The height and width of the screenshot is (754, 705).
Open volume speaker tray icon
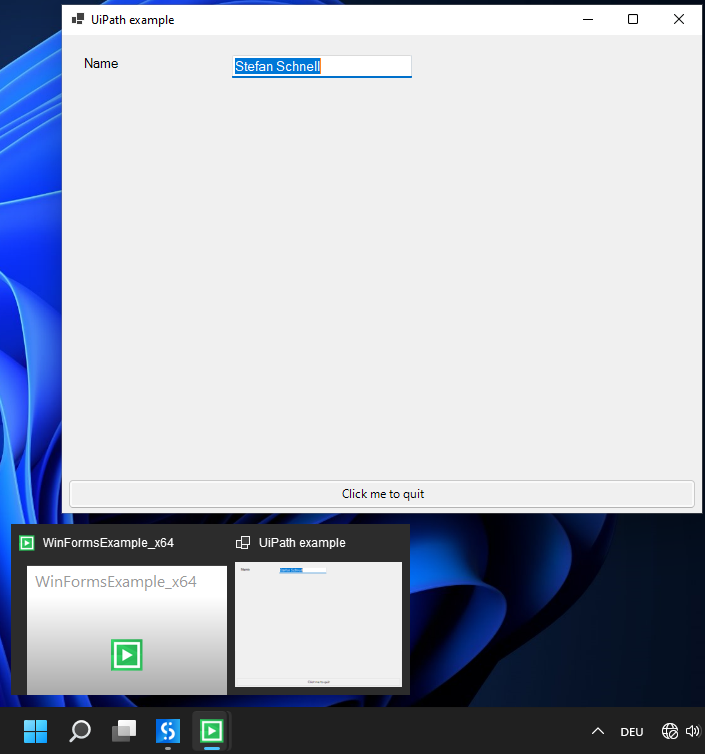point(692,731)
